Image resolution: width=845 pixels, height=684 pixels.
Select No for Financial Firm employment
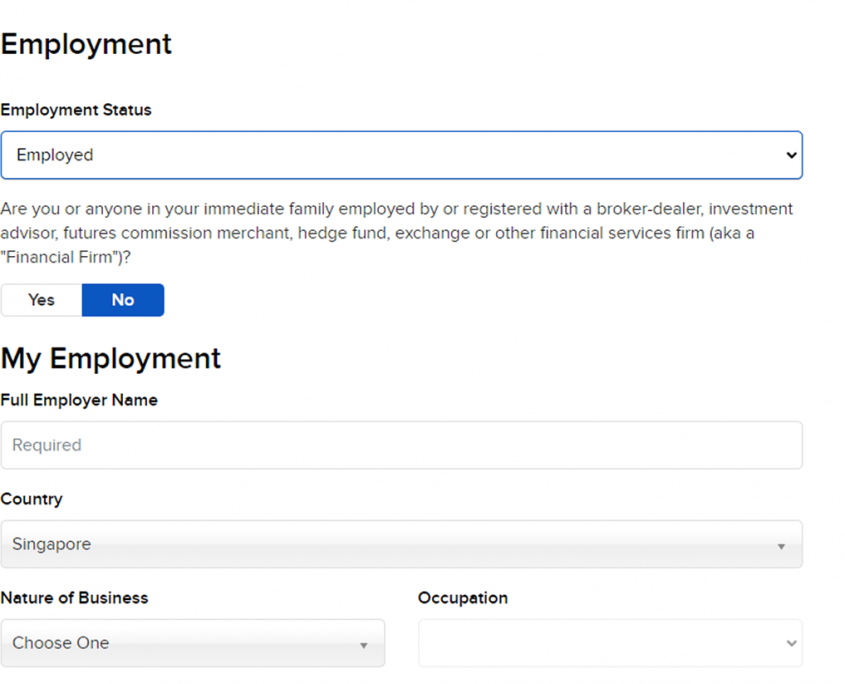[x=123, y=300]
